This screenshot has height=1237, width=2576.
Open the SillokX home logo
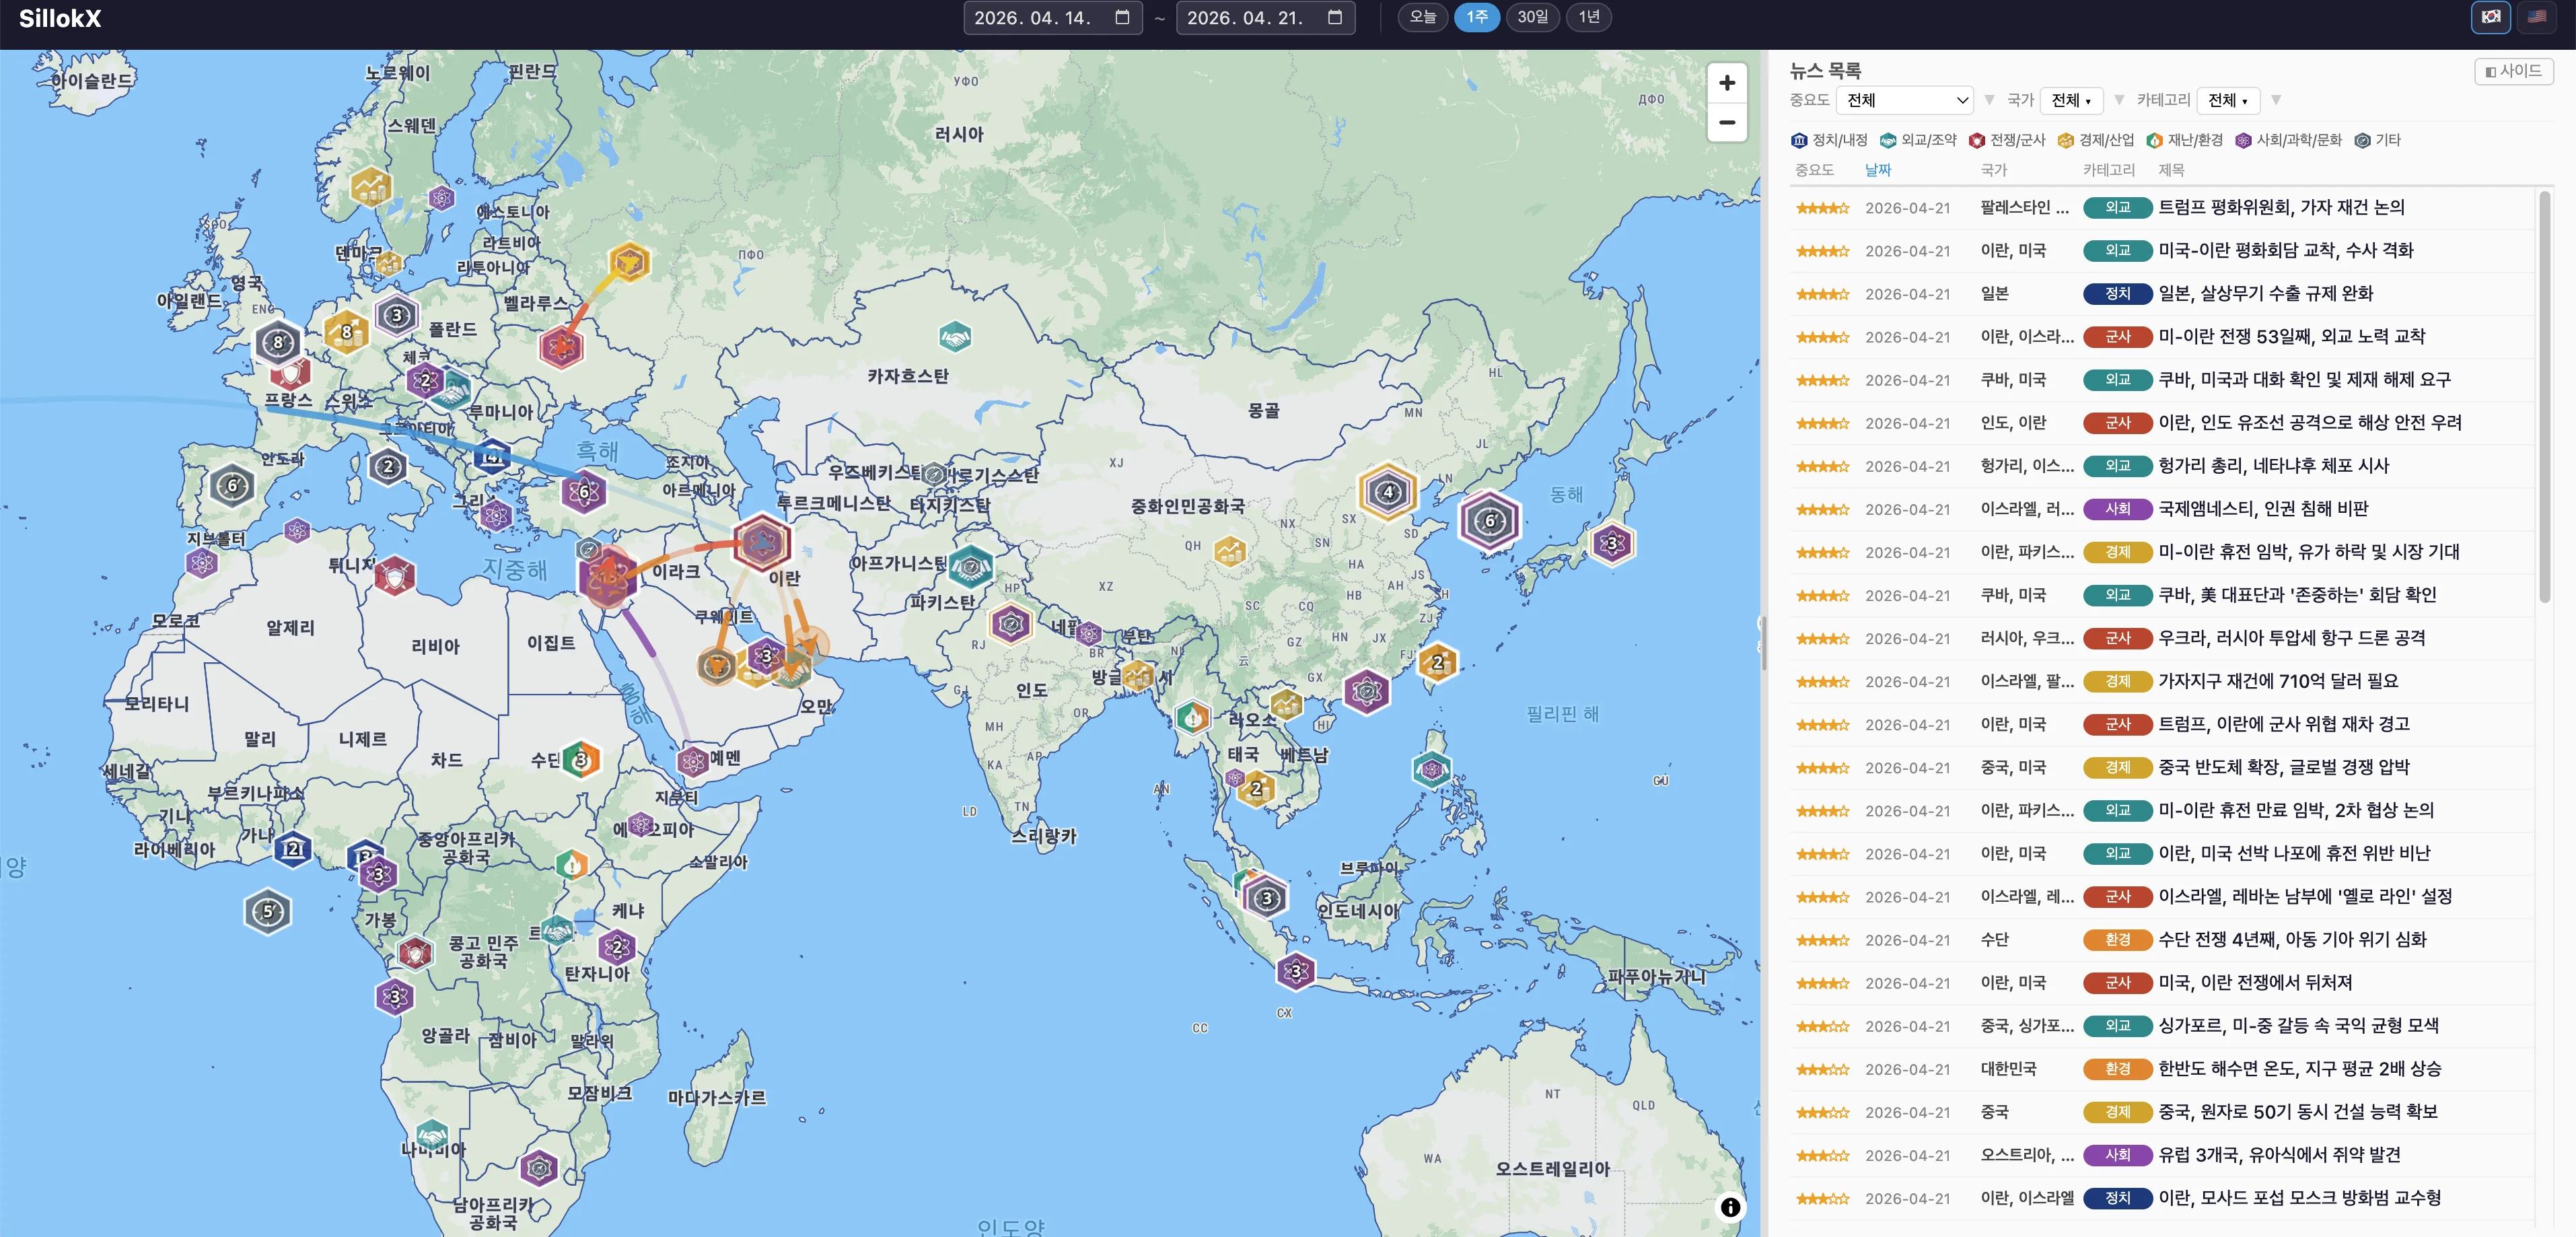tap(60, 18)
